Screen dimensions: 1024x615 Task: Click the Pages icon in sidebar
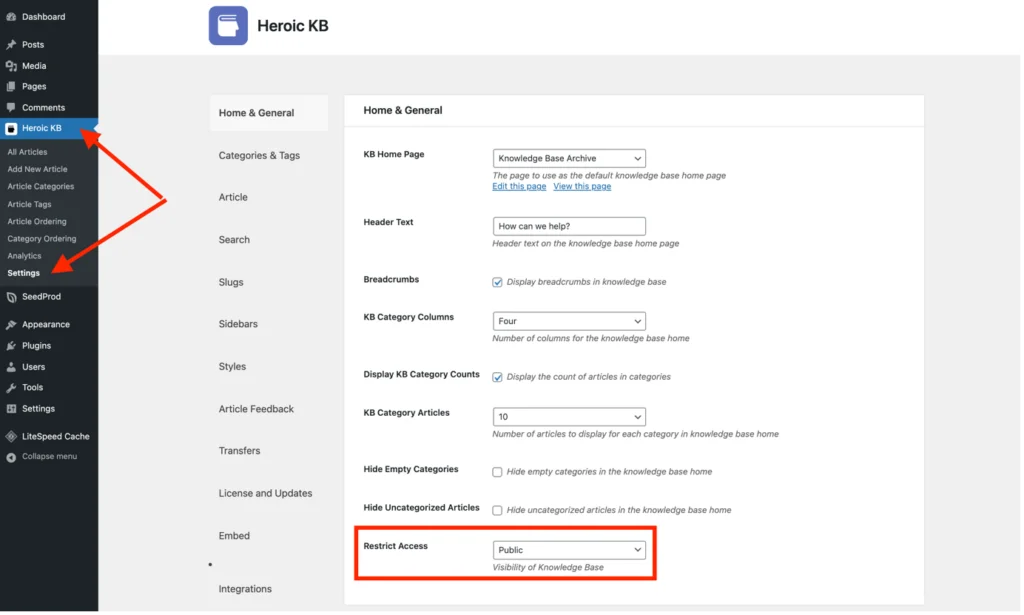coord(11,86)
